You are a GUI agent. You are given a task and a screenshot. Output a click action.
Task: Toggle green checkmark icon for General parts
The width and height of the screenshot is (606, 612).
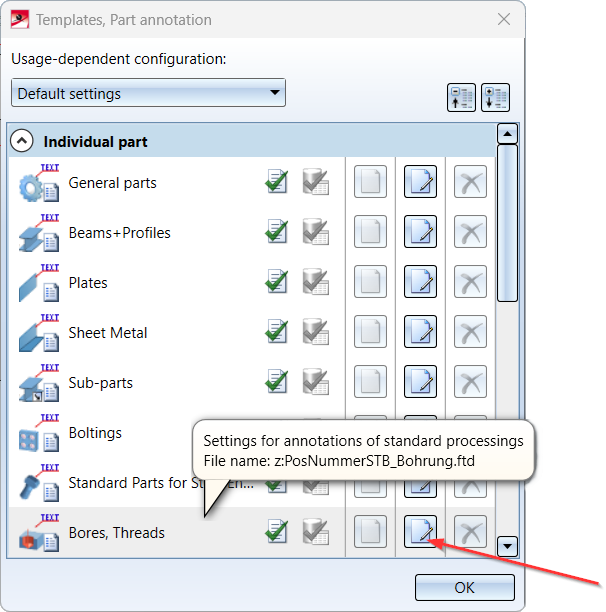click(277, 181)
